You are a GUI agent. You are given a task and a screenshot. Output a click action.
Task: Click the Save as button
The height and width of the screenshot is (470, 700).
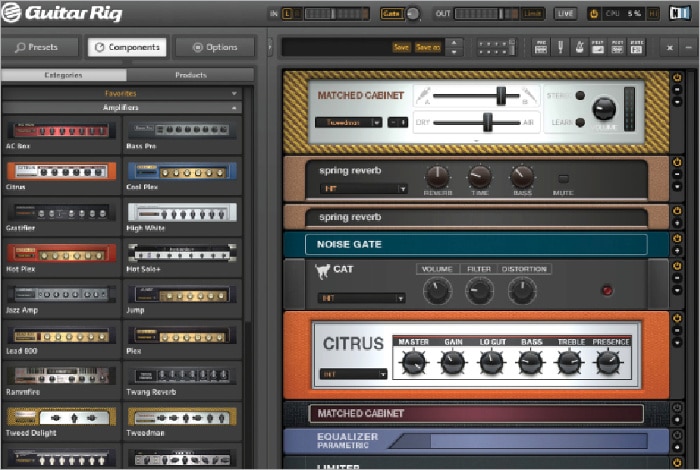click(427, 47)
